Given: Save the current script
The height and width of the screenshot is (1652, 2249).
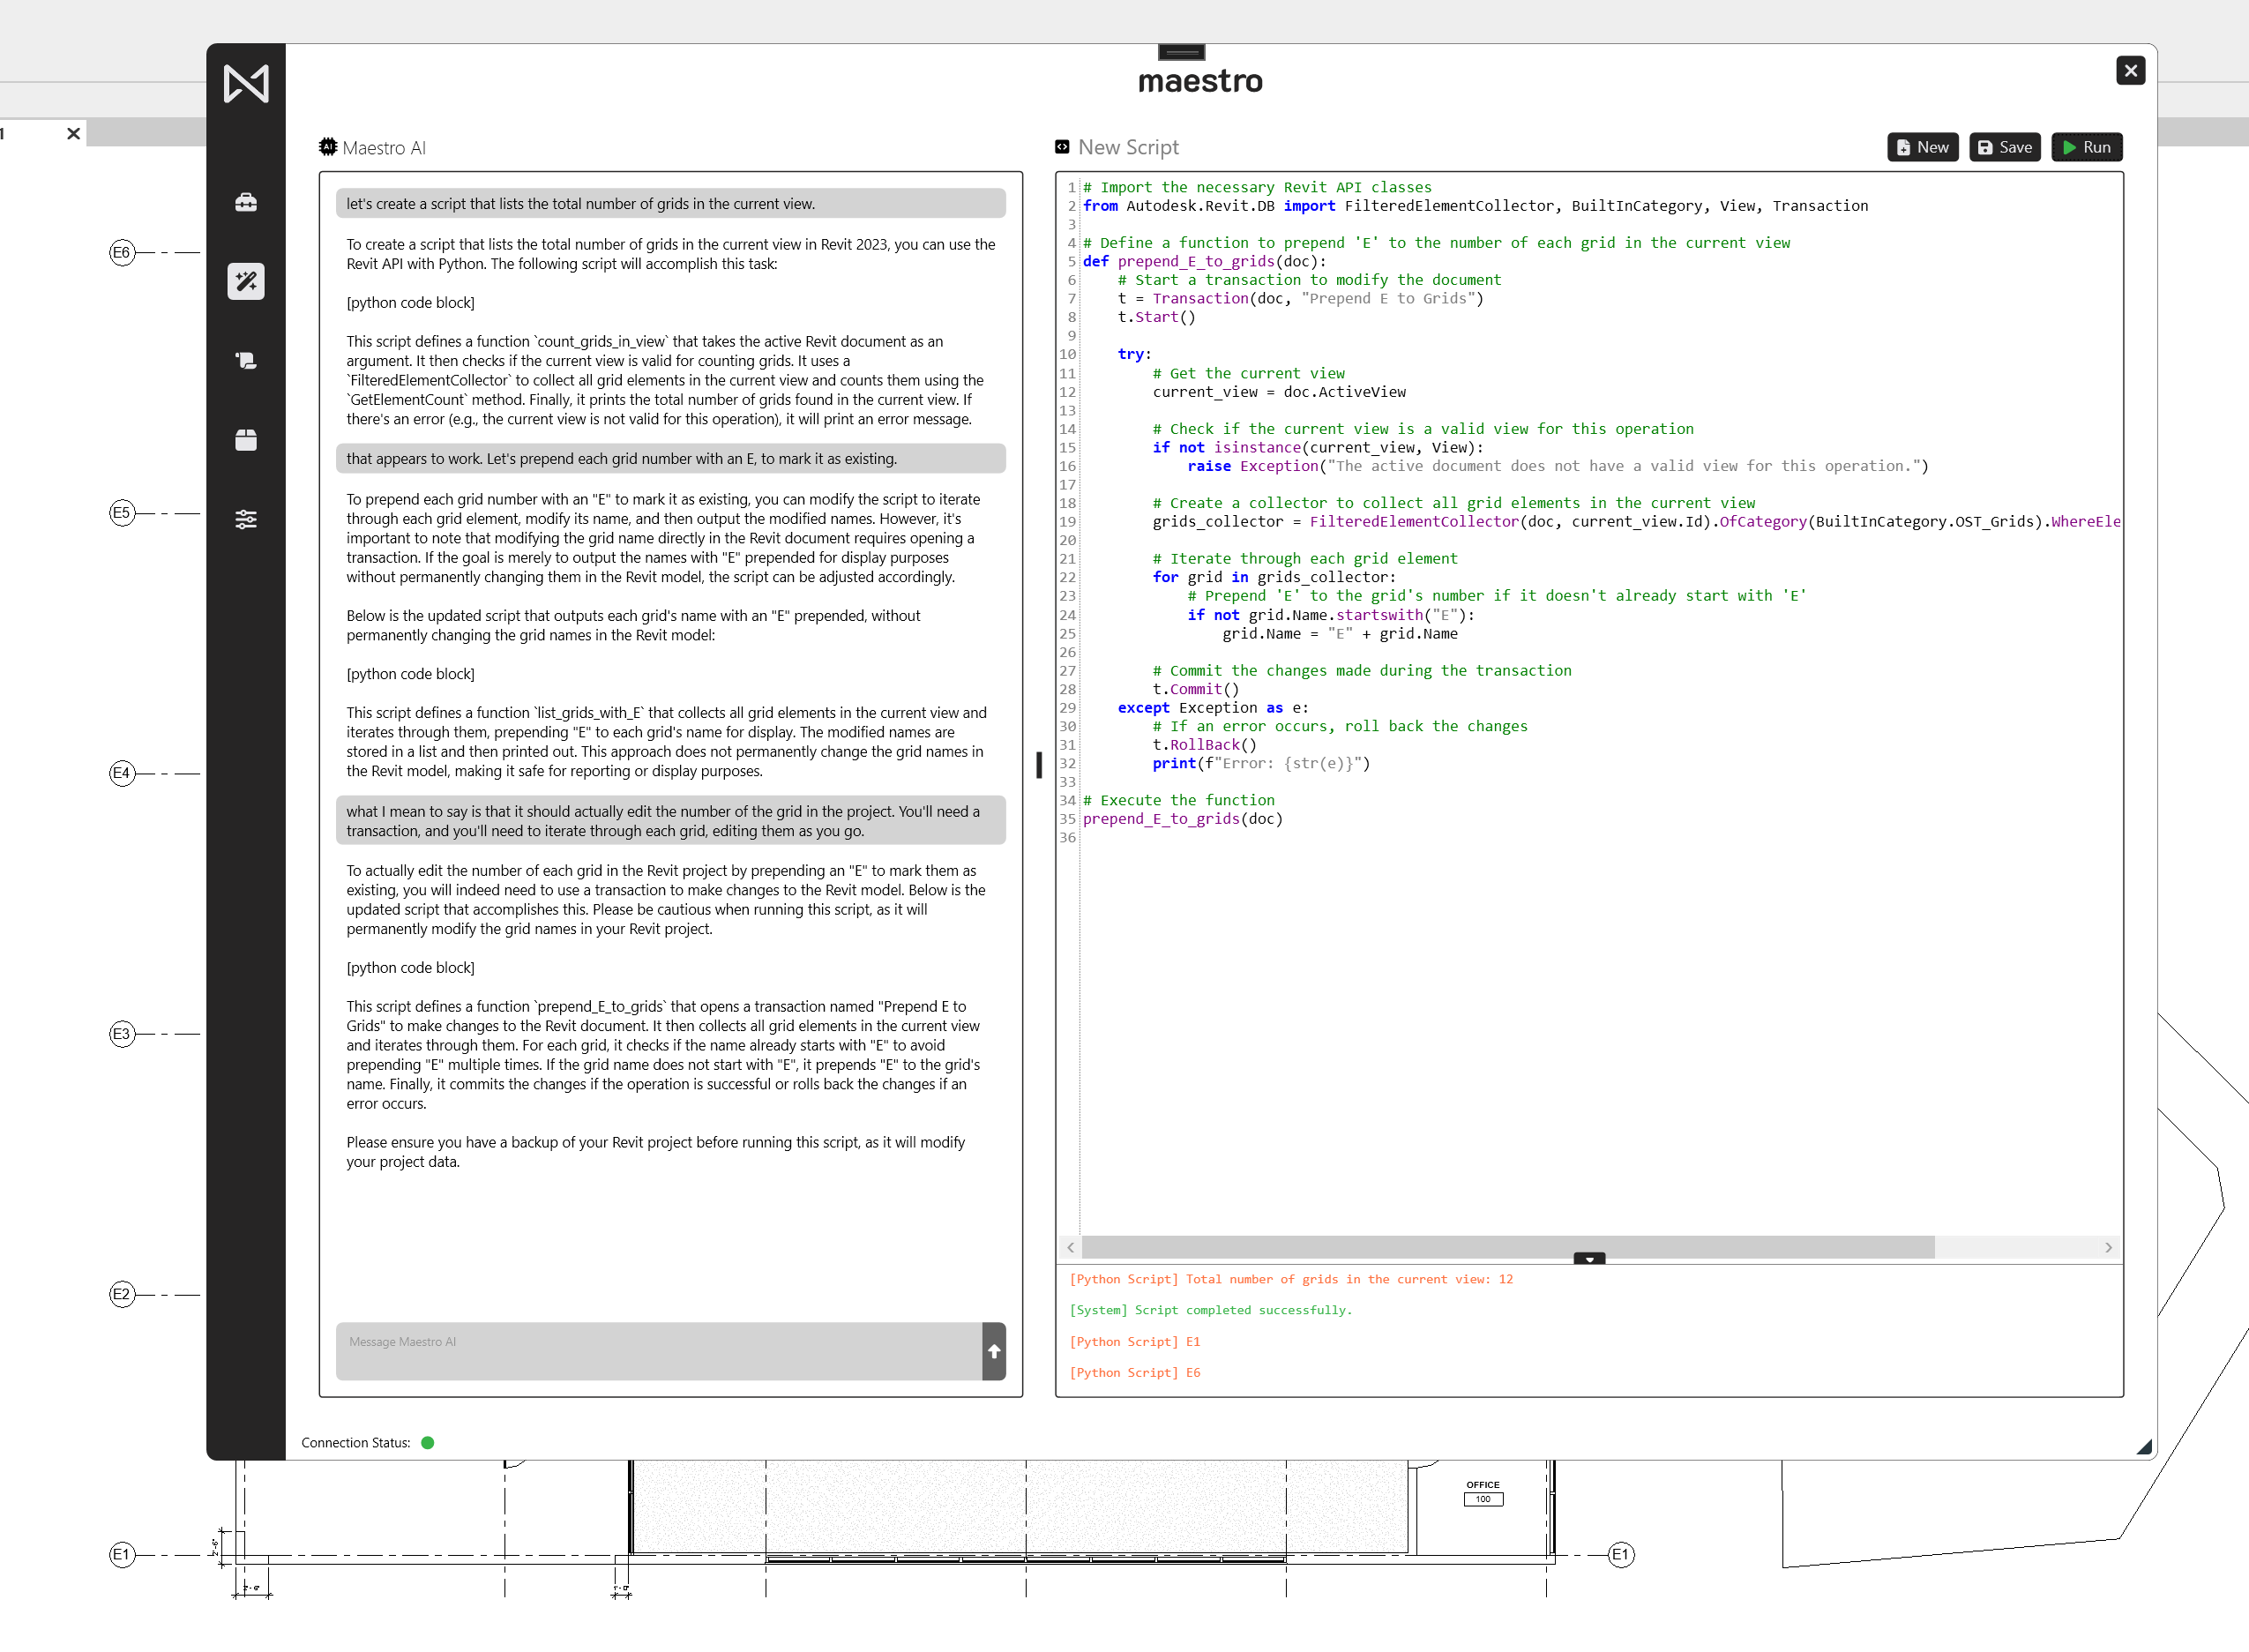Looking at the screenshot, I should (x=2004, y=147).
